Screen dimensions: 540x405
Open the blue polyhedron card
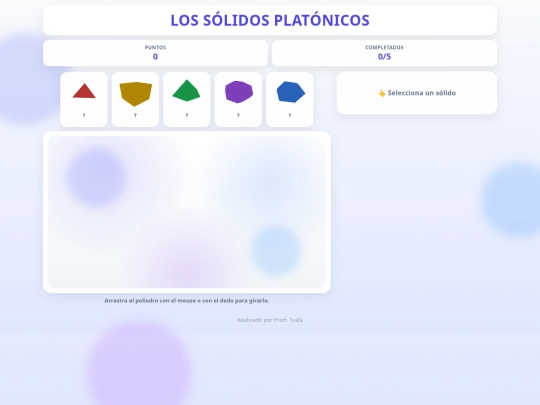[290, 100]
